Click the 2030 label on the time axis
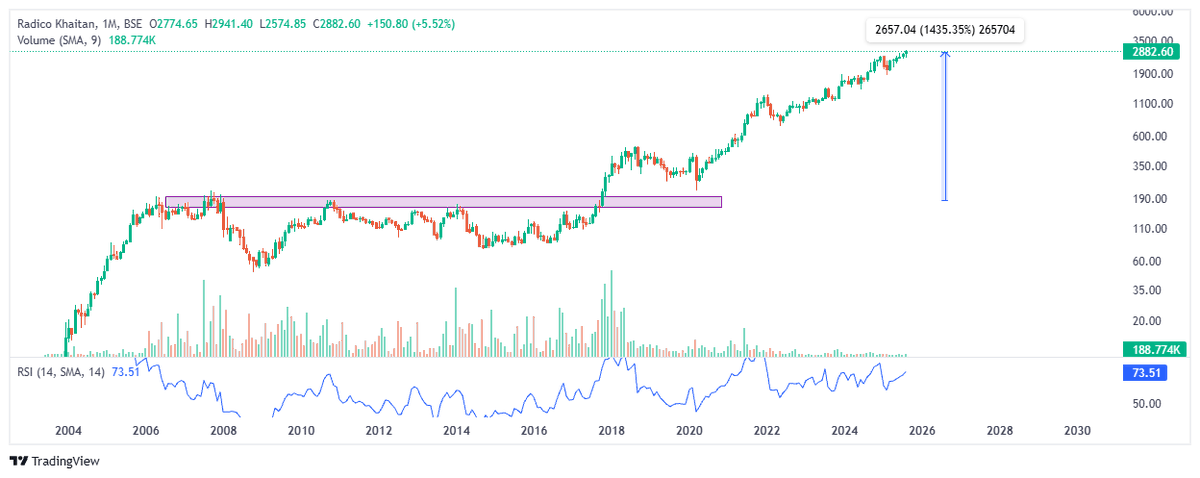Screen dimensions: 1200x478 coord(1078,431)
